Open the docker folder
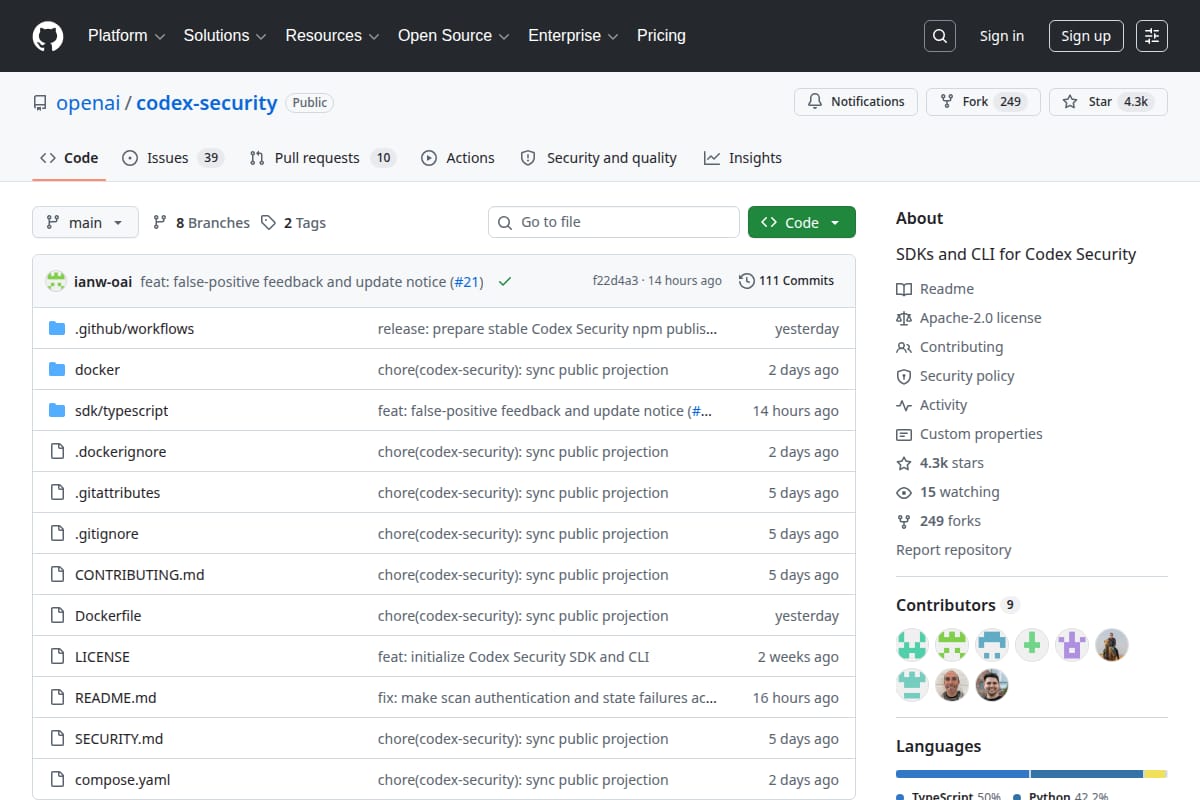The image size is (1200, 800). tap(97, 370)
